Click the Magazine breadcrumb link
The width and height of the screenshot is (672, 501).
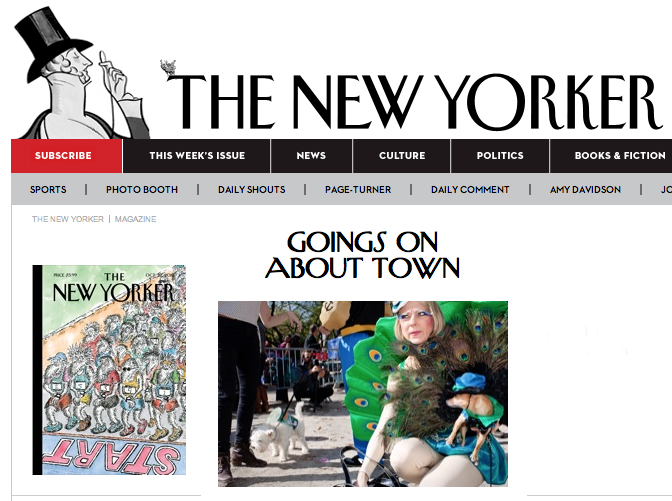click(135, 219)
